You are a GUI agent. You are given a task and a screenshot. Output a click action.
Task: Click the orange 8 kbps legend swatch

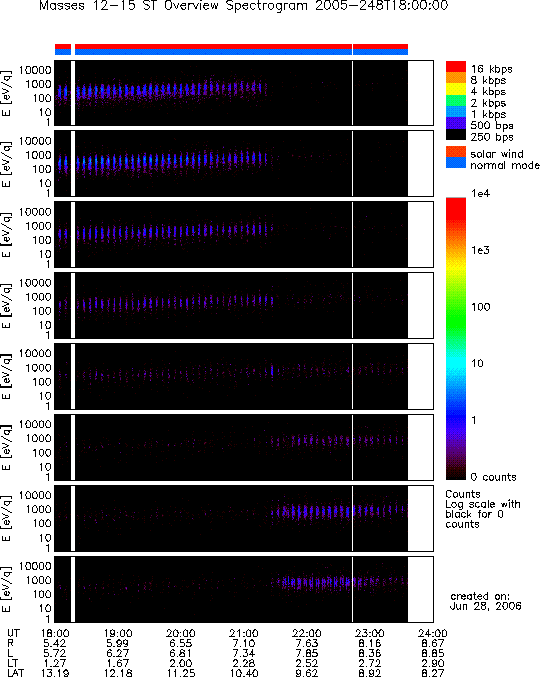pos(456,78)
